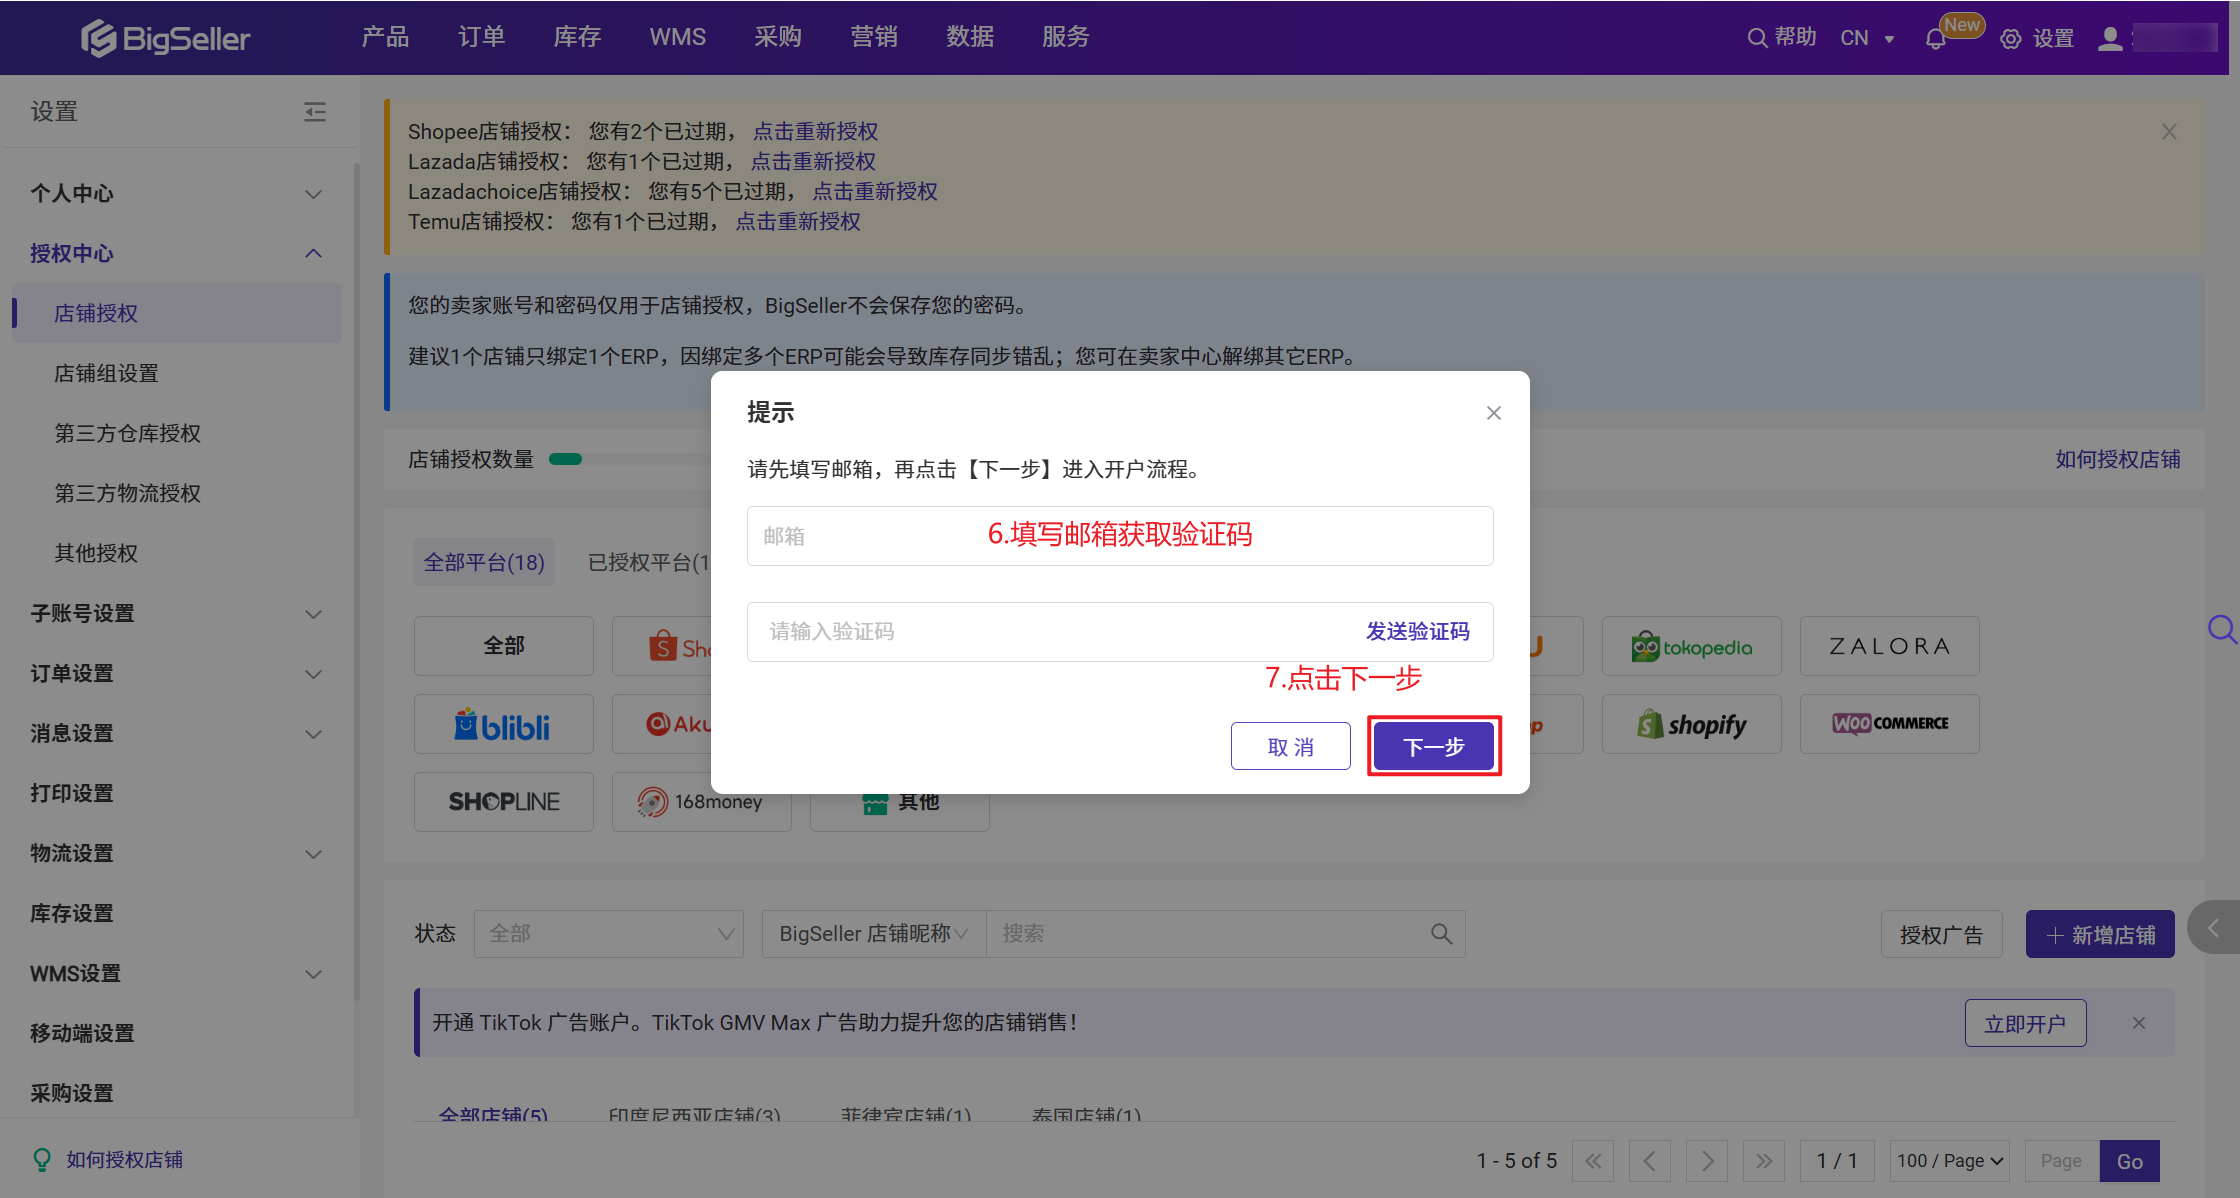Go to the next page arrow

(1707, 1161)
